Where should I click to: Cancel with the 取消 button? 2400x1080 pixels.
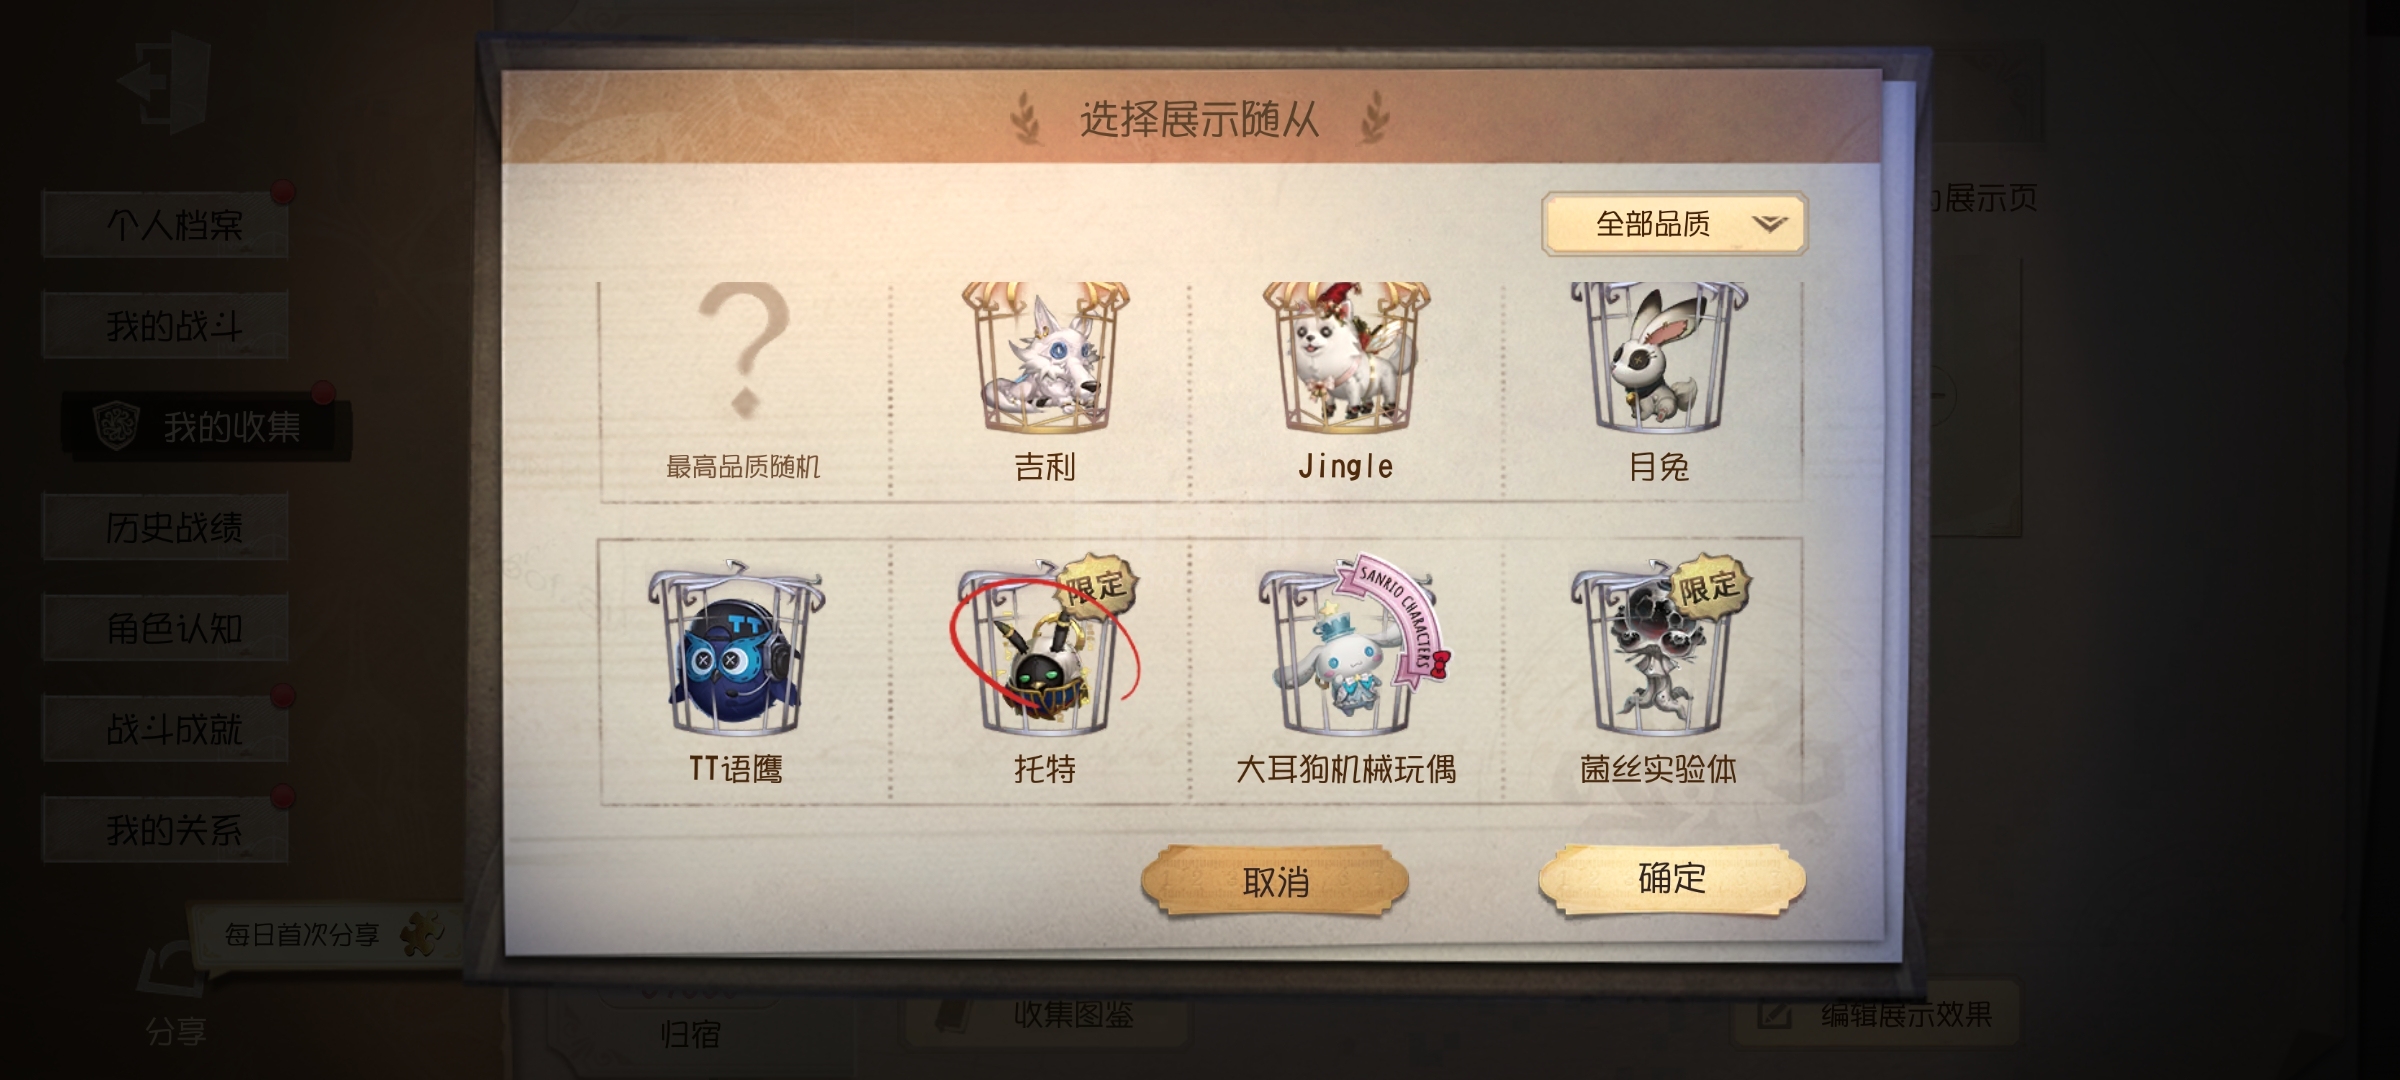[1275, 882]
